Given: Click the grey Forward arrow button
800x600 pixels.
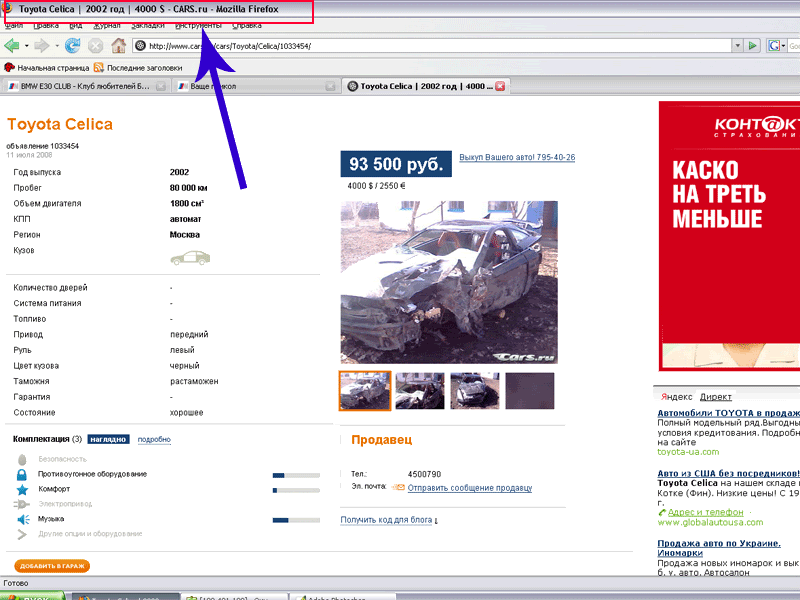Looking at the screenshot, I should click(x=41, y=46).
